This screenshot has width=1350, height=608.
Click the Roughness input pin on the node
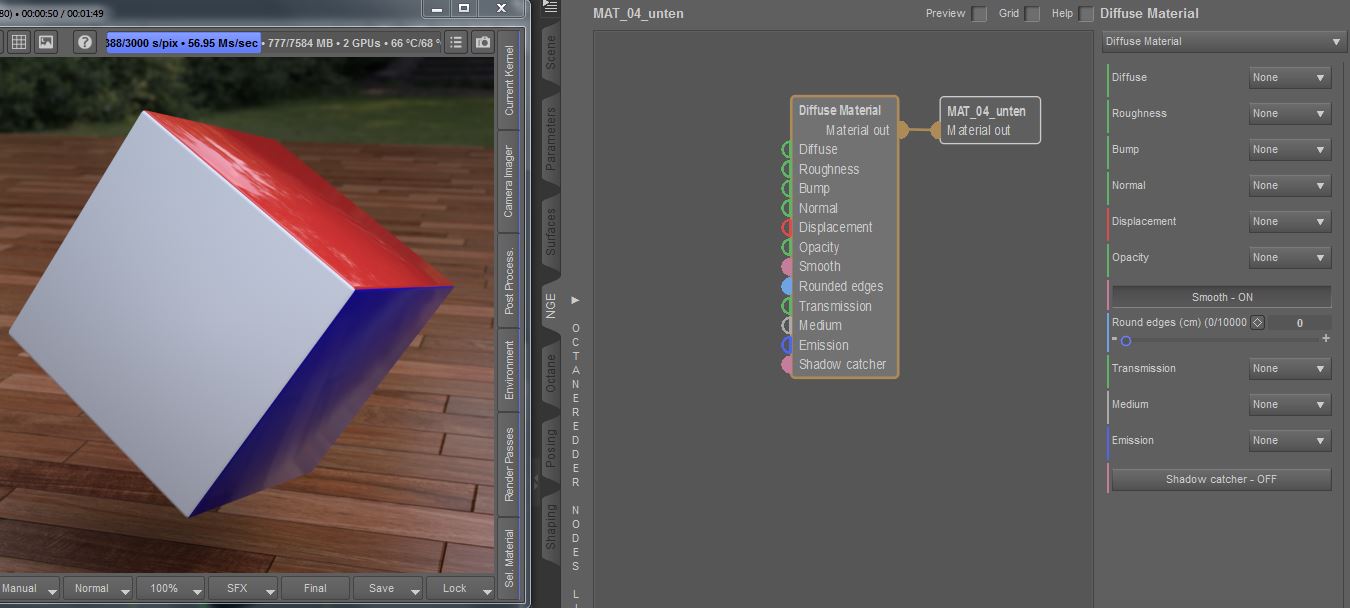click(x=787, y=169)
